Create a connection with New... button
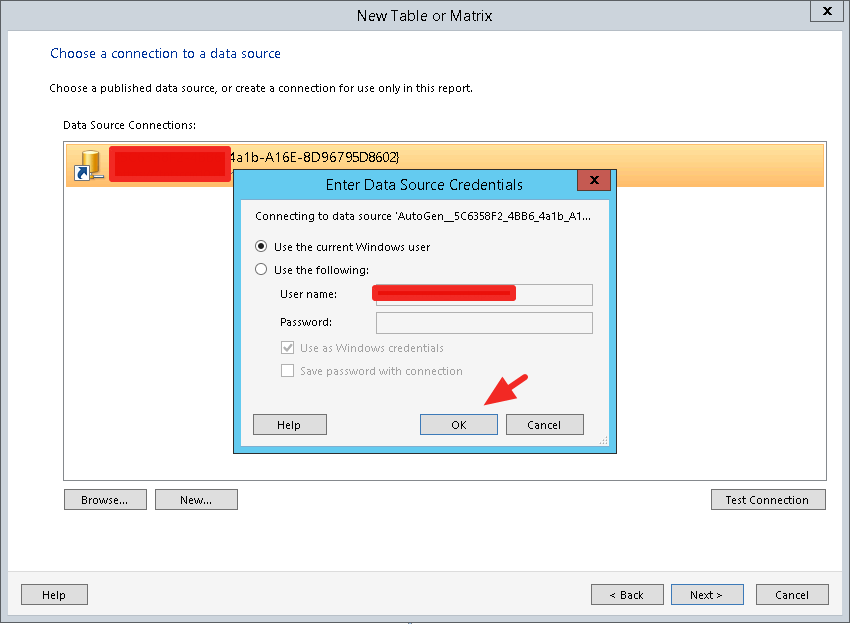Screen dimensions: 850x624 (196, 500)
